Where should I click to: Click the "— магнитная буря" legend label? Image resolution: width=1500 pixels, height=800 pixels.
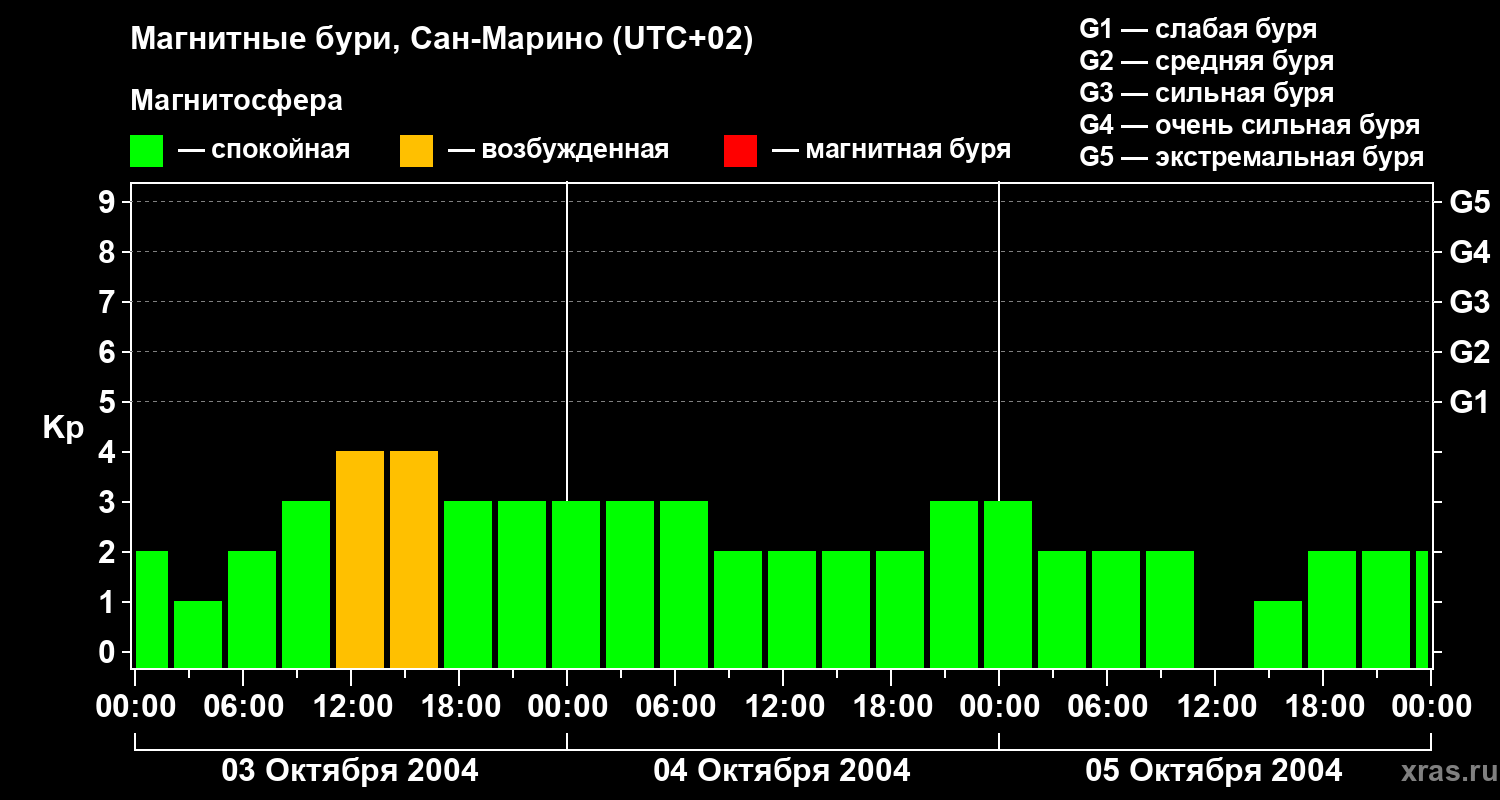click(x=891, y=150)
